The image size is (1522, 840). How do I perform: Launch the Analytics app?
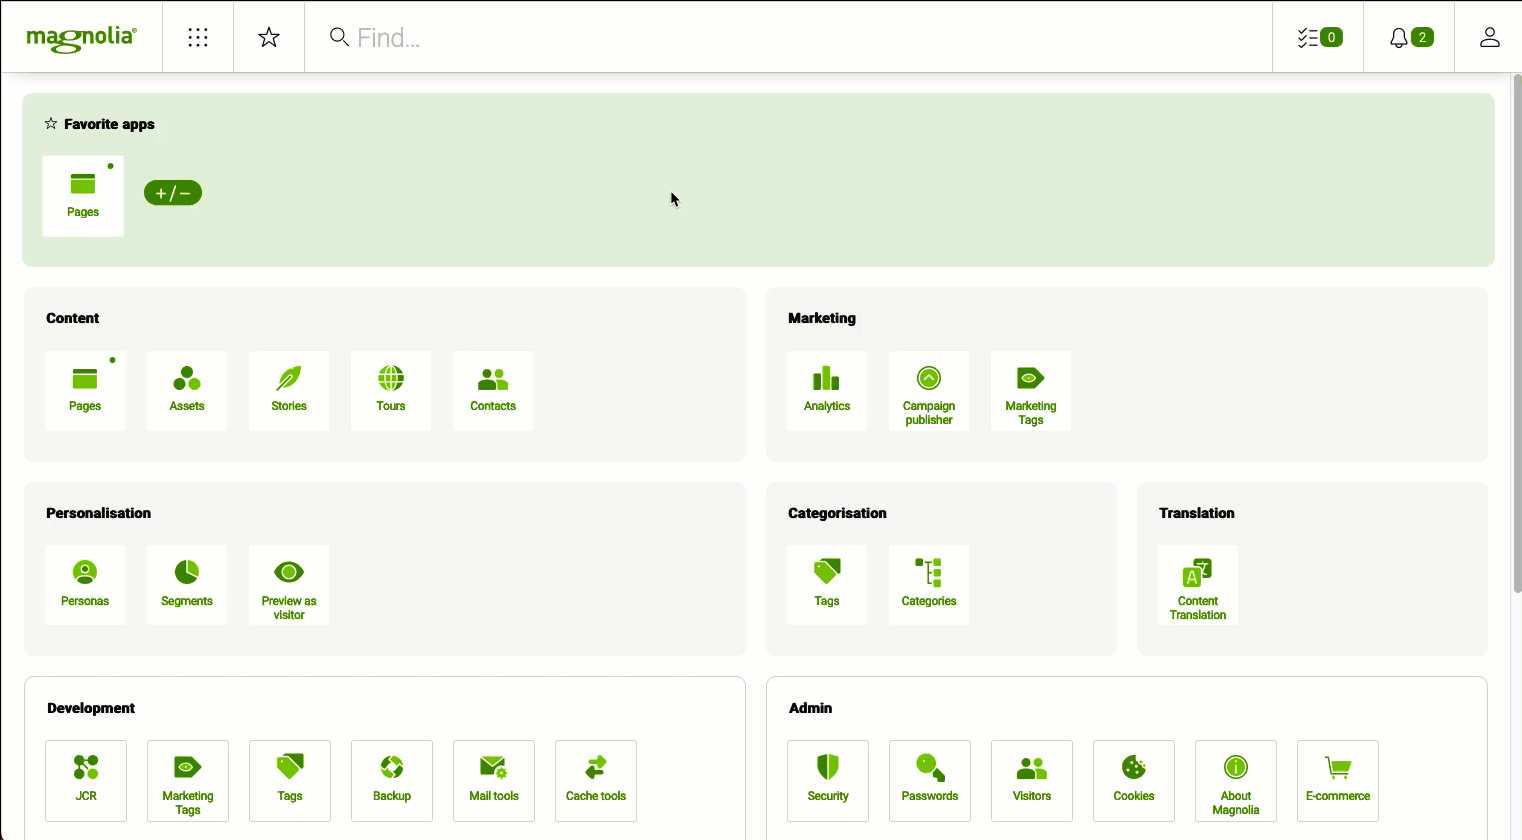click(827, 390)
